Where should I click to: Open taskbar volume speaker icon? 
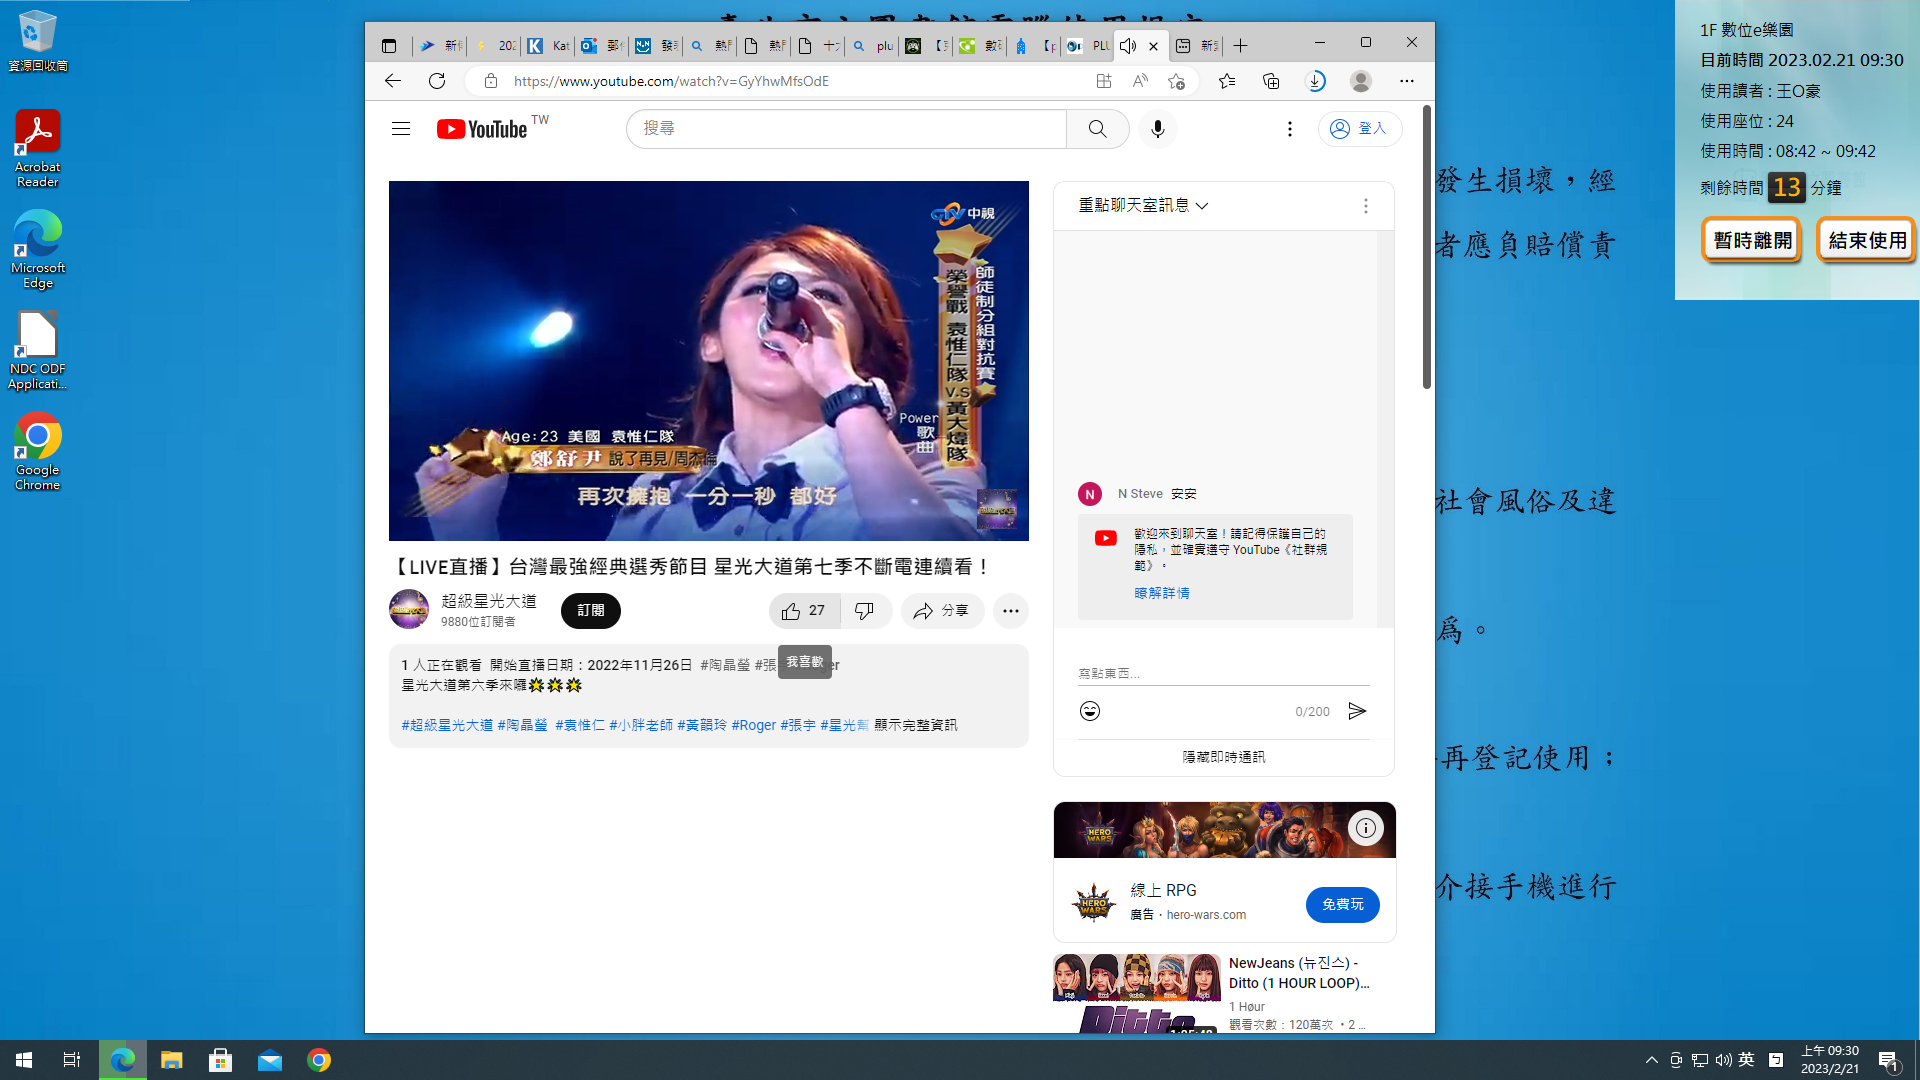click(1723, 1060)
